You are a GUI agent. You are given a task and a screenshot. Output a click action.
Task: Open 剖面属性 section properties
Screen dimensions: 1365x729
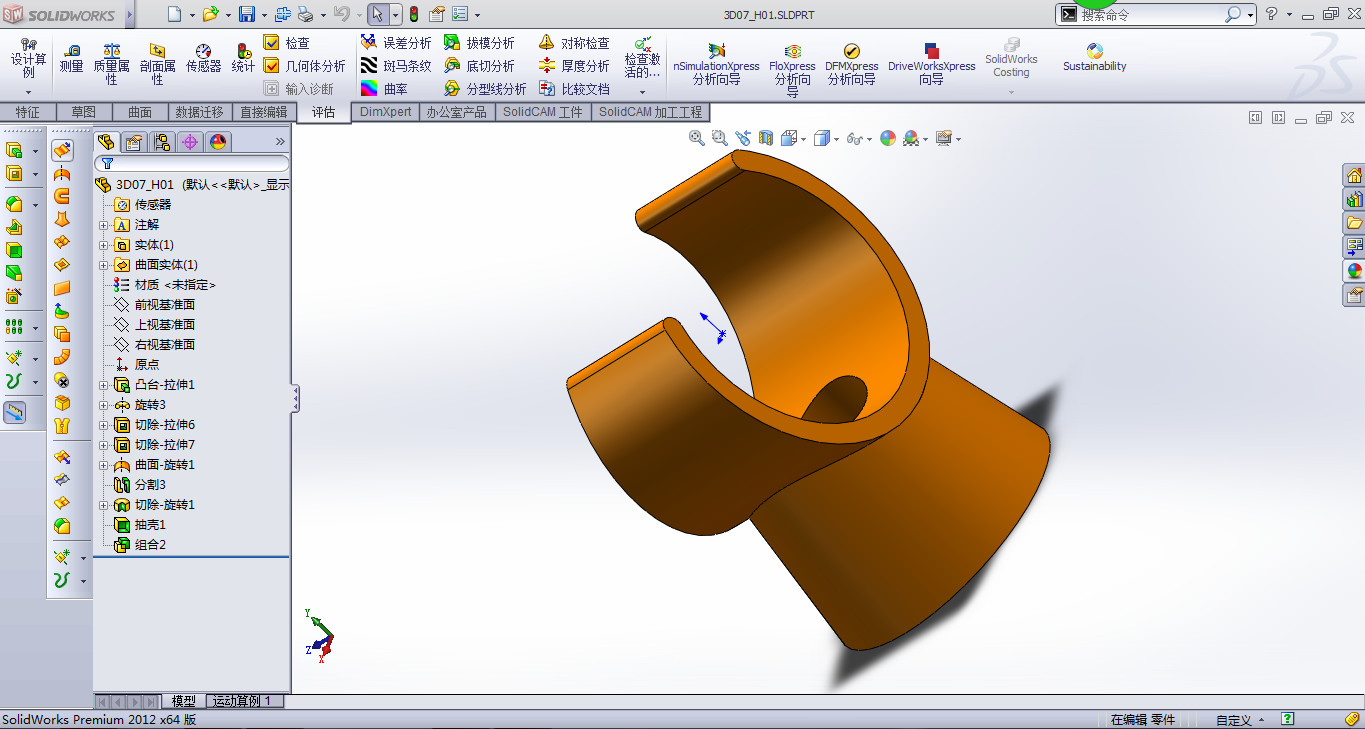tap(157, 62)
